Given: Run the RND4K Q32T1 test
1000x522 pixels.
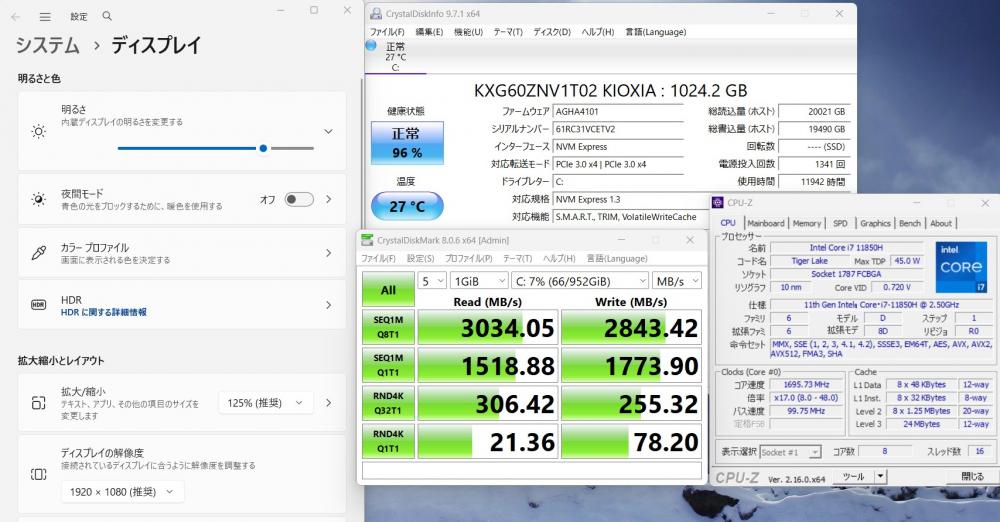Looking at the screenshot, I should pos(388,403).
